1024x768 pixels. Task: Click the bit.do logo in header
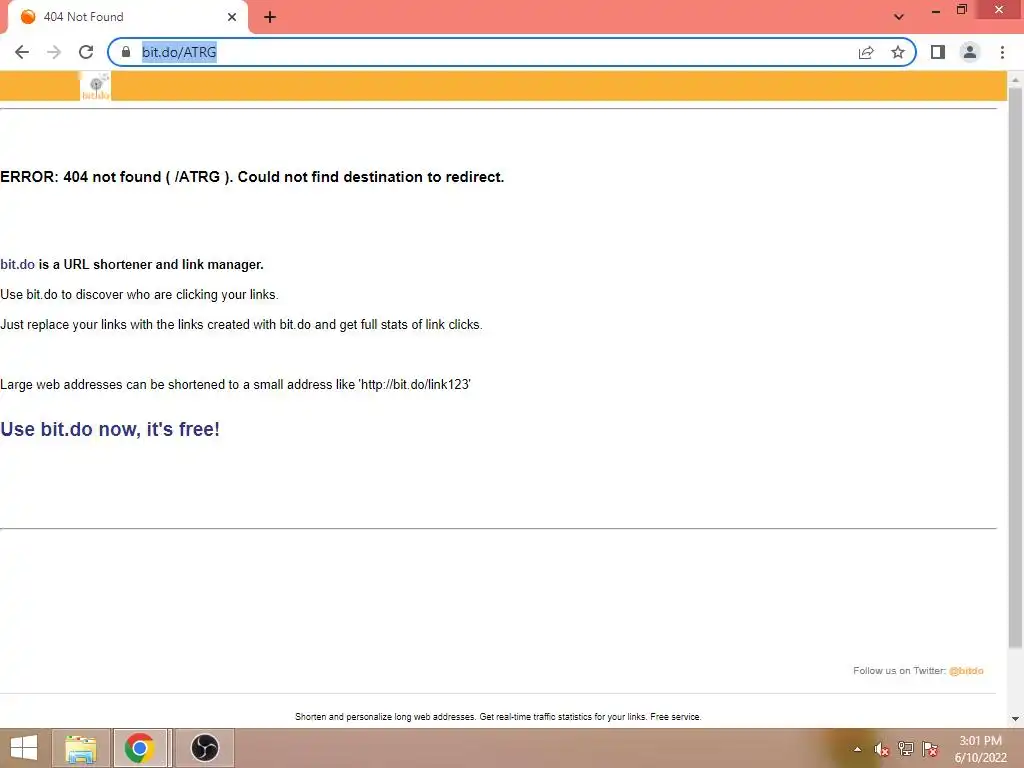(x=95, y=86)
